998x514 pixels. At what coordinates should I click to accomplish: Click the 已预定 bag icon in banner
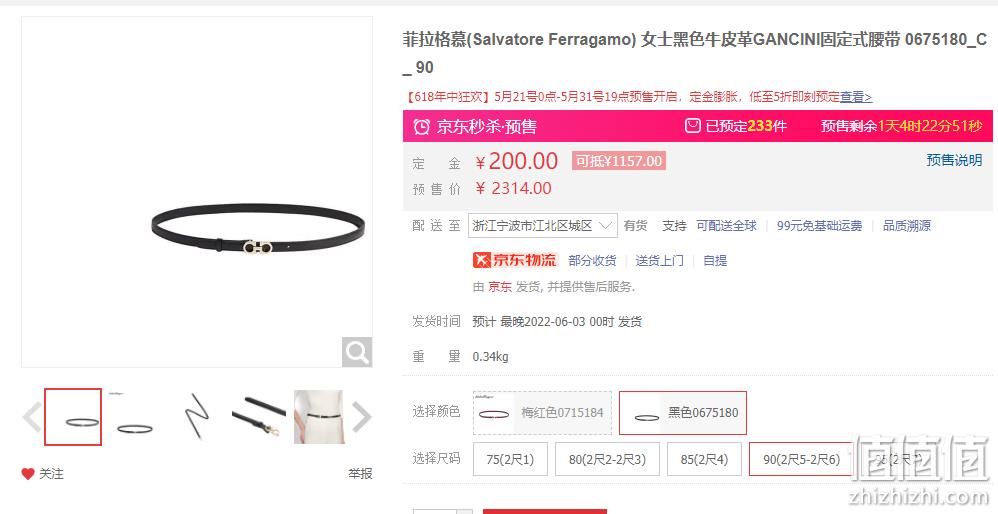[692, 126]
